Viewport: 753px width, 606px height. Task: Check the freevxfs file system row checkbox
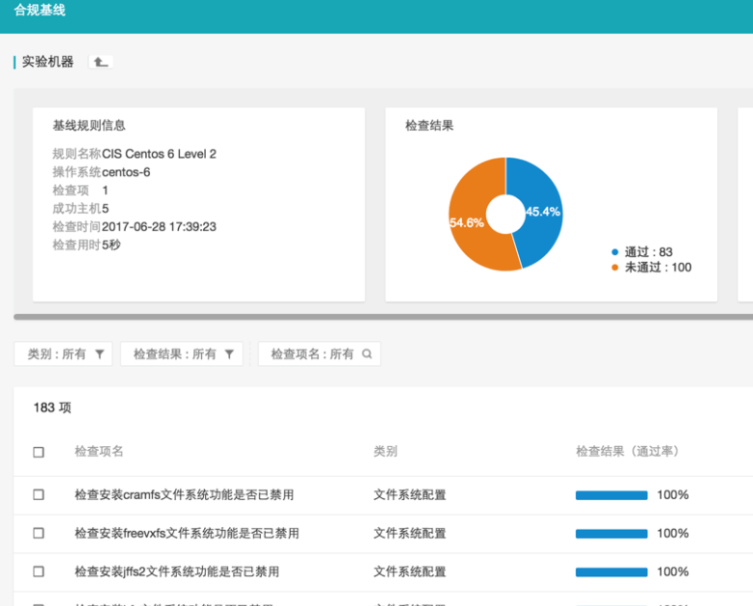pyautogui.click(x=38, y=533)
